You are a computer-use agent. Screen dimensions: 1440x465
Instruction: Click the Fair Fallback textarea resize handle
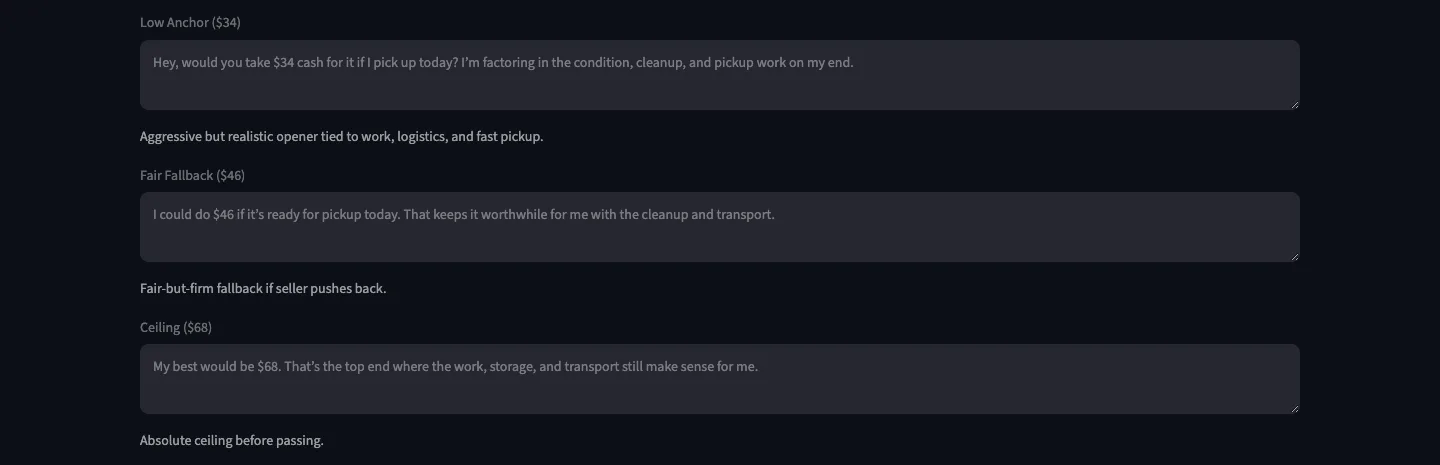pyautogui.click(x=1294, y=256)
